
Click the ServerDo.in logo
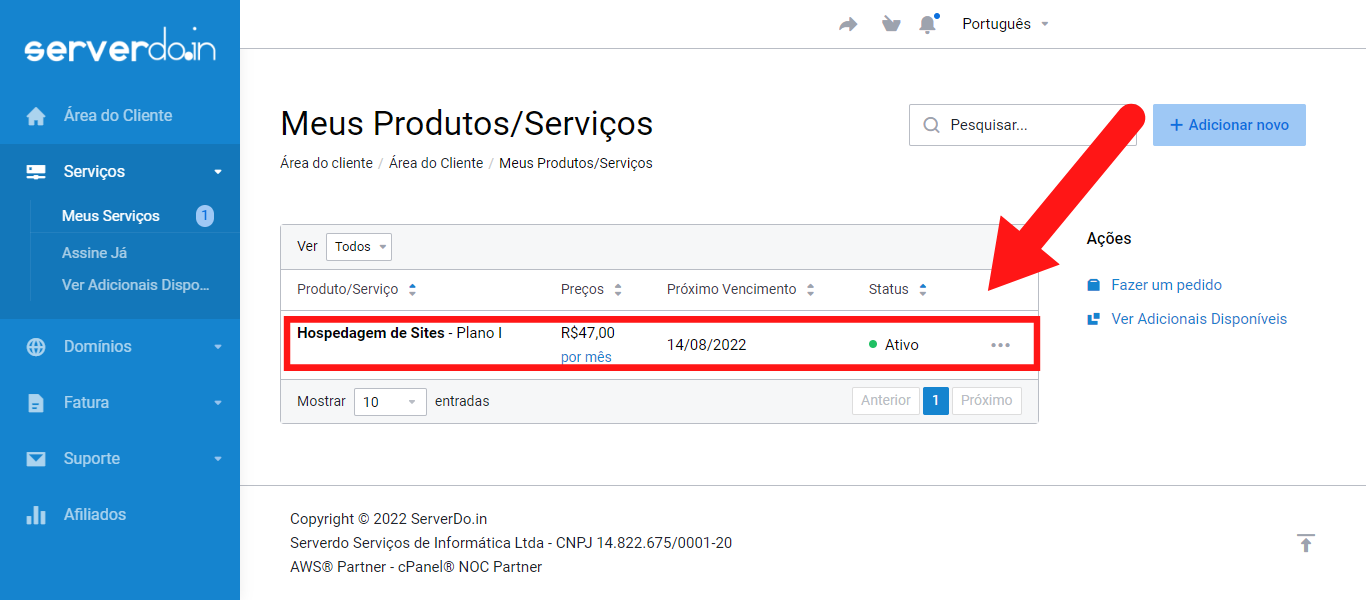tap(119, 49)
